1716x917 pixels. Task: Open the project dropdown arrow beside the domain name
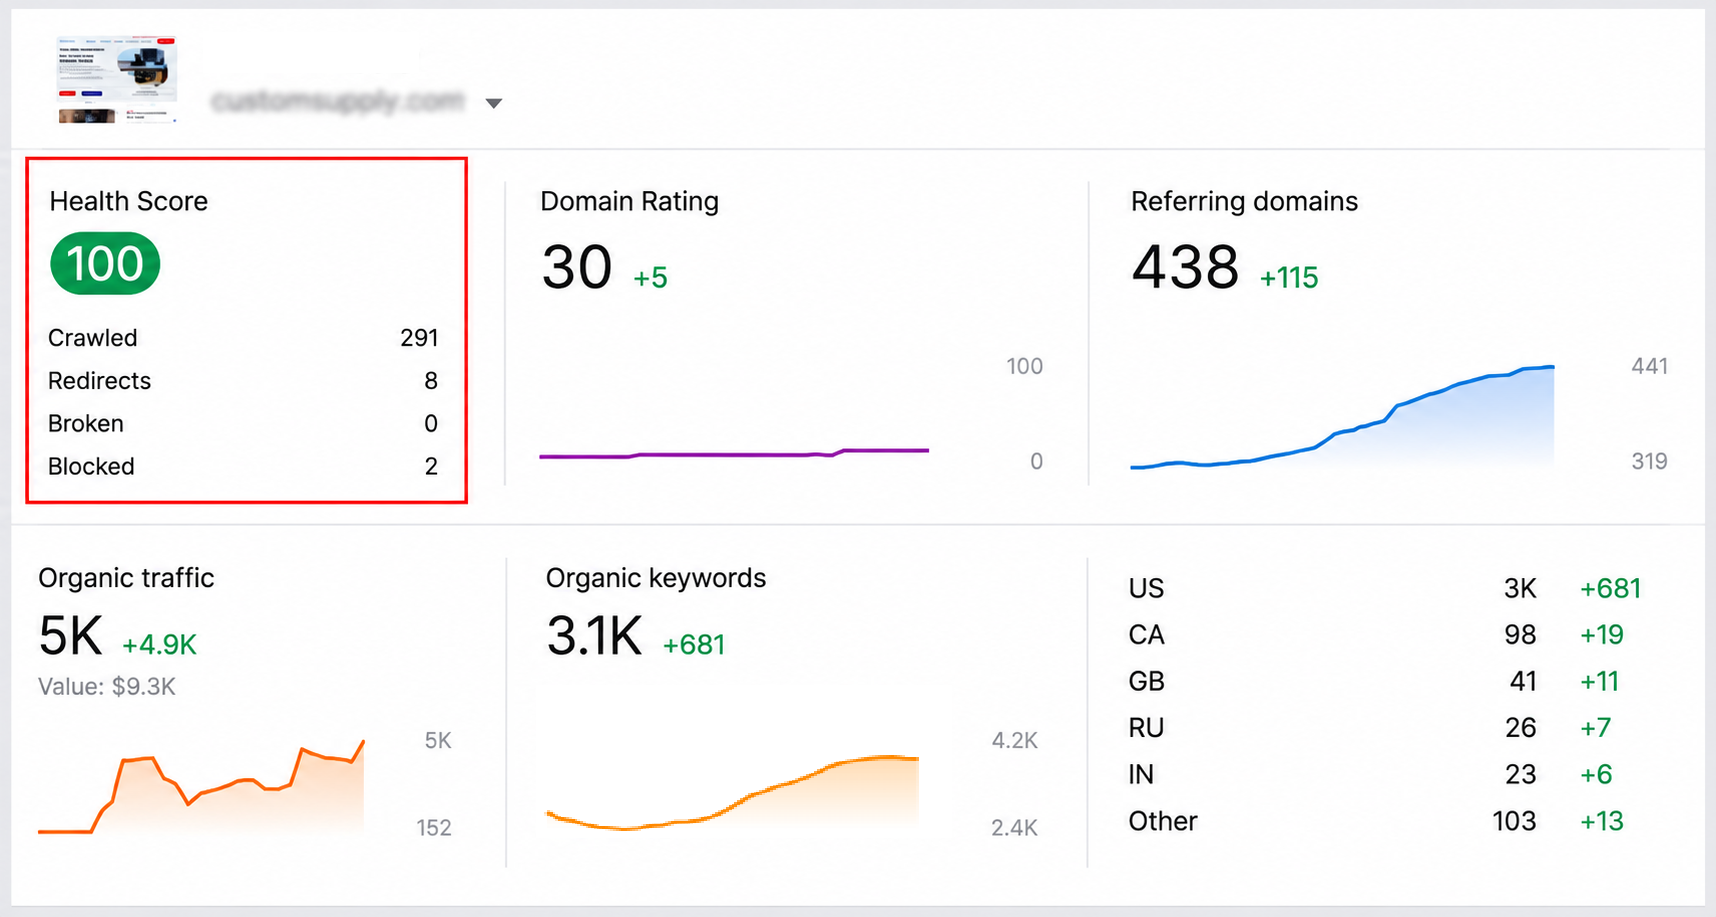[x=493, y=103]
